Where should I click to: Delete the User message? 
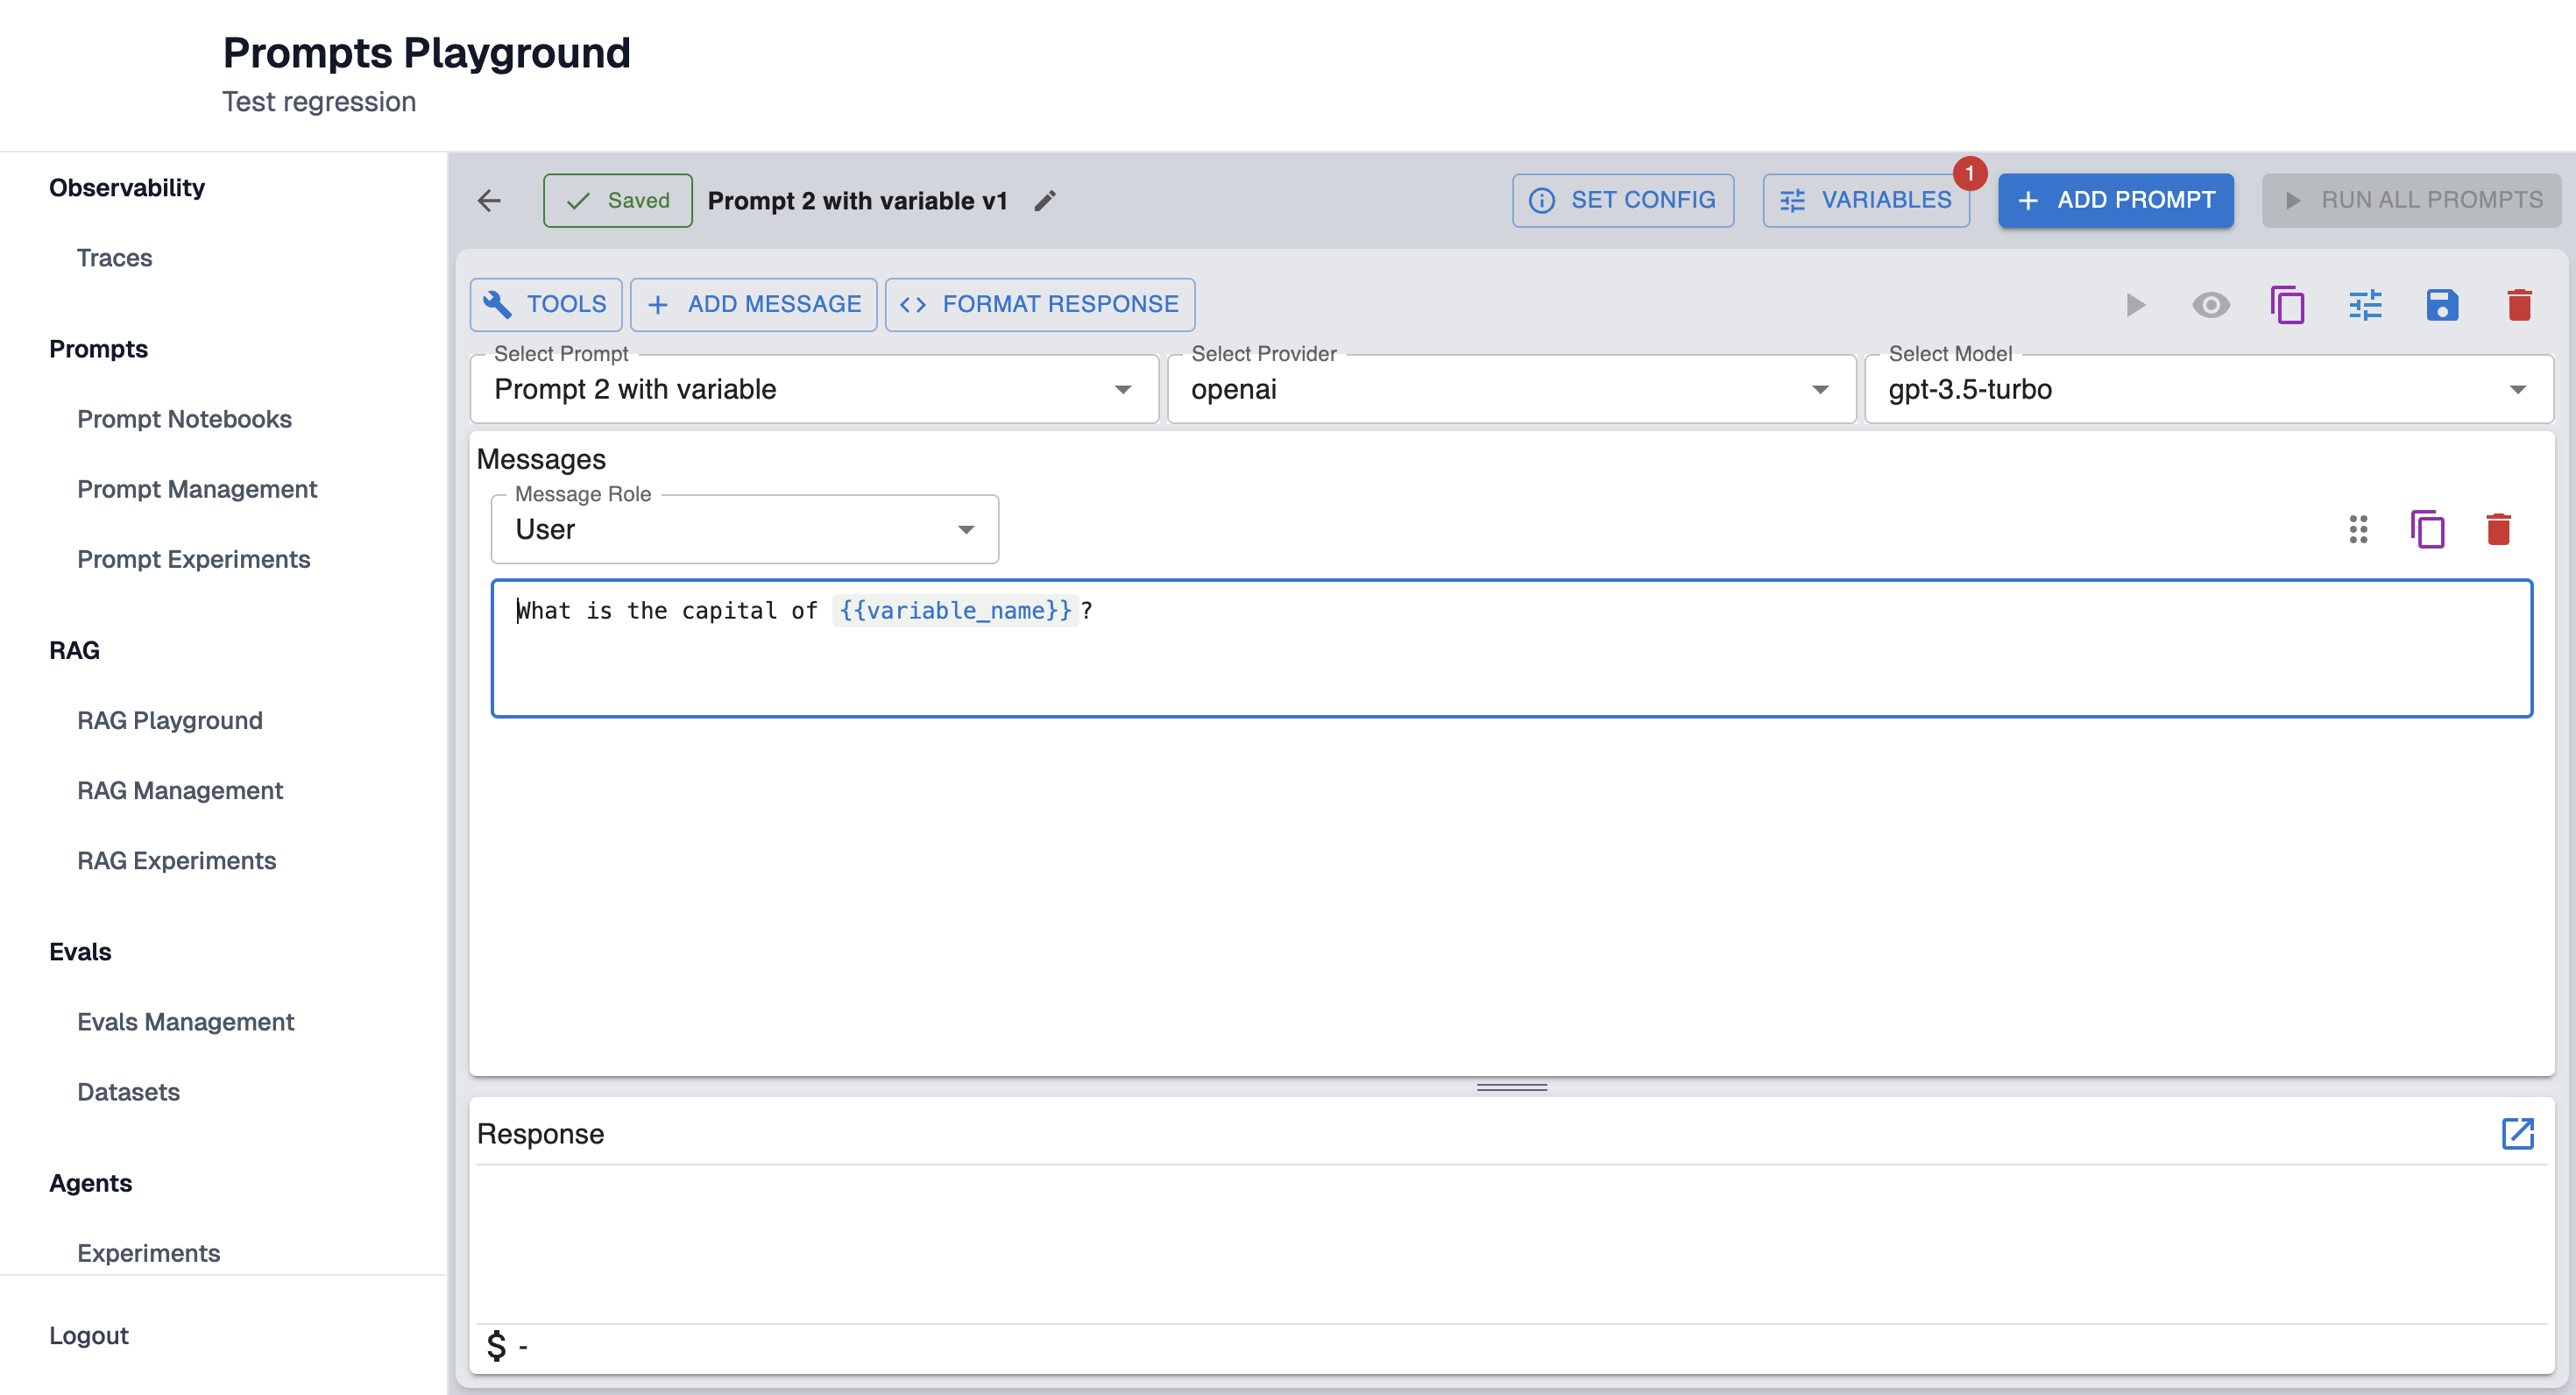(x=2498, y=529)
